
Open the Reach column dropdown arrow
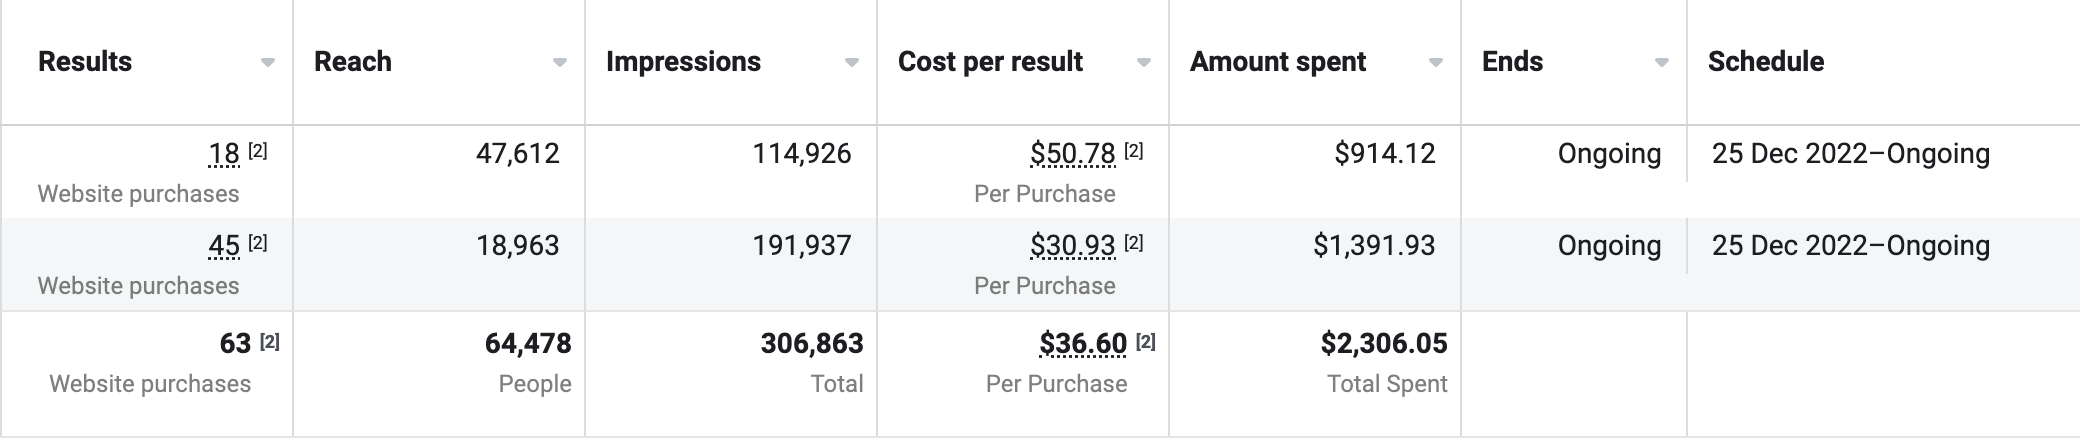[559, 63]
